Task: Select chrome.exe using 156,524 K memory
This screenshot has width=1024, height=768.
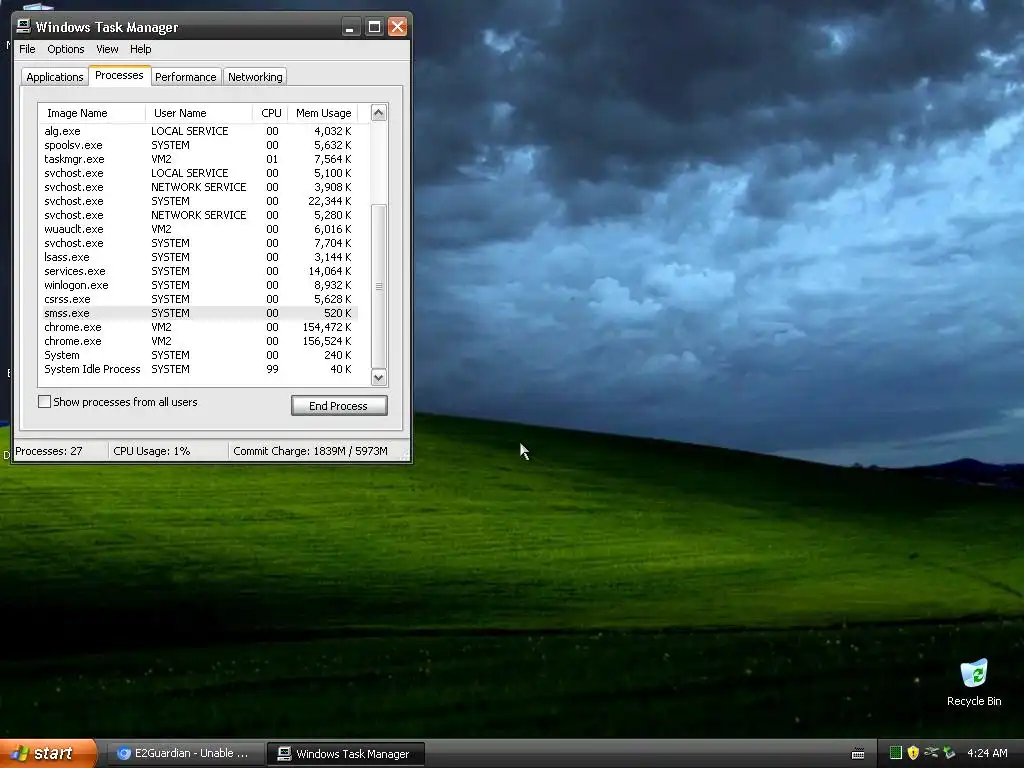Action: point(199,342)
